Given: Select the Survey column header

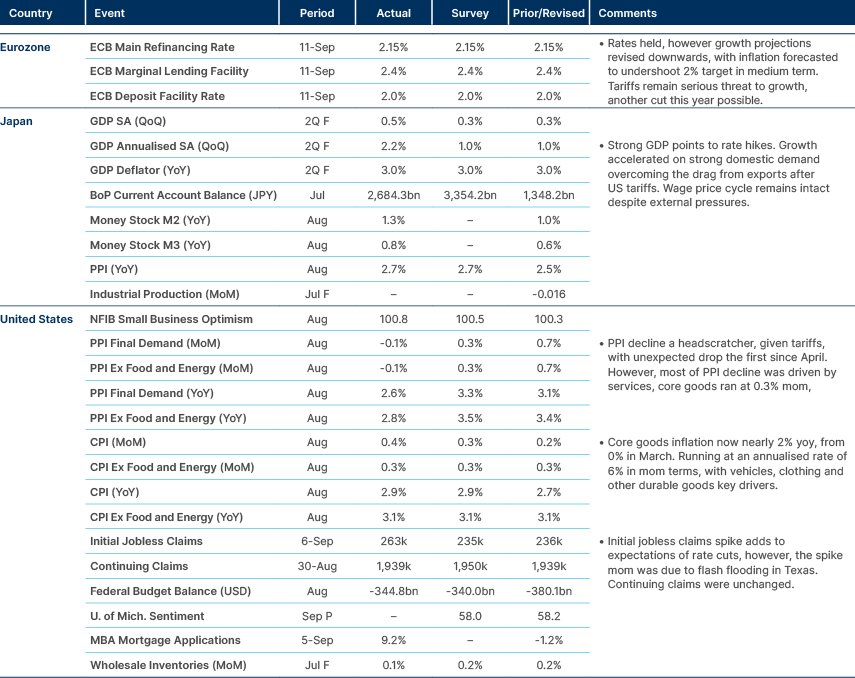Looking at the screenshot, I should coord(470,13).
